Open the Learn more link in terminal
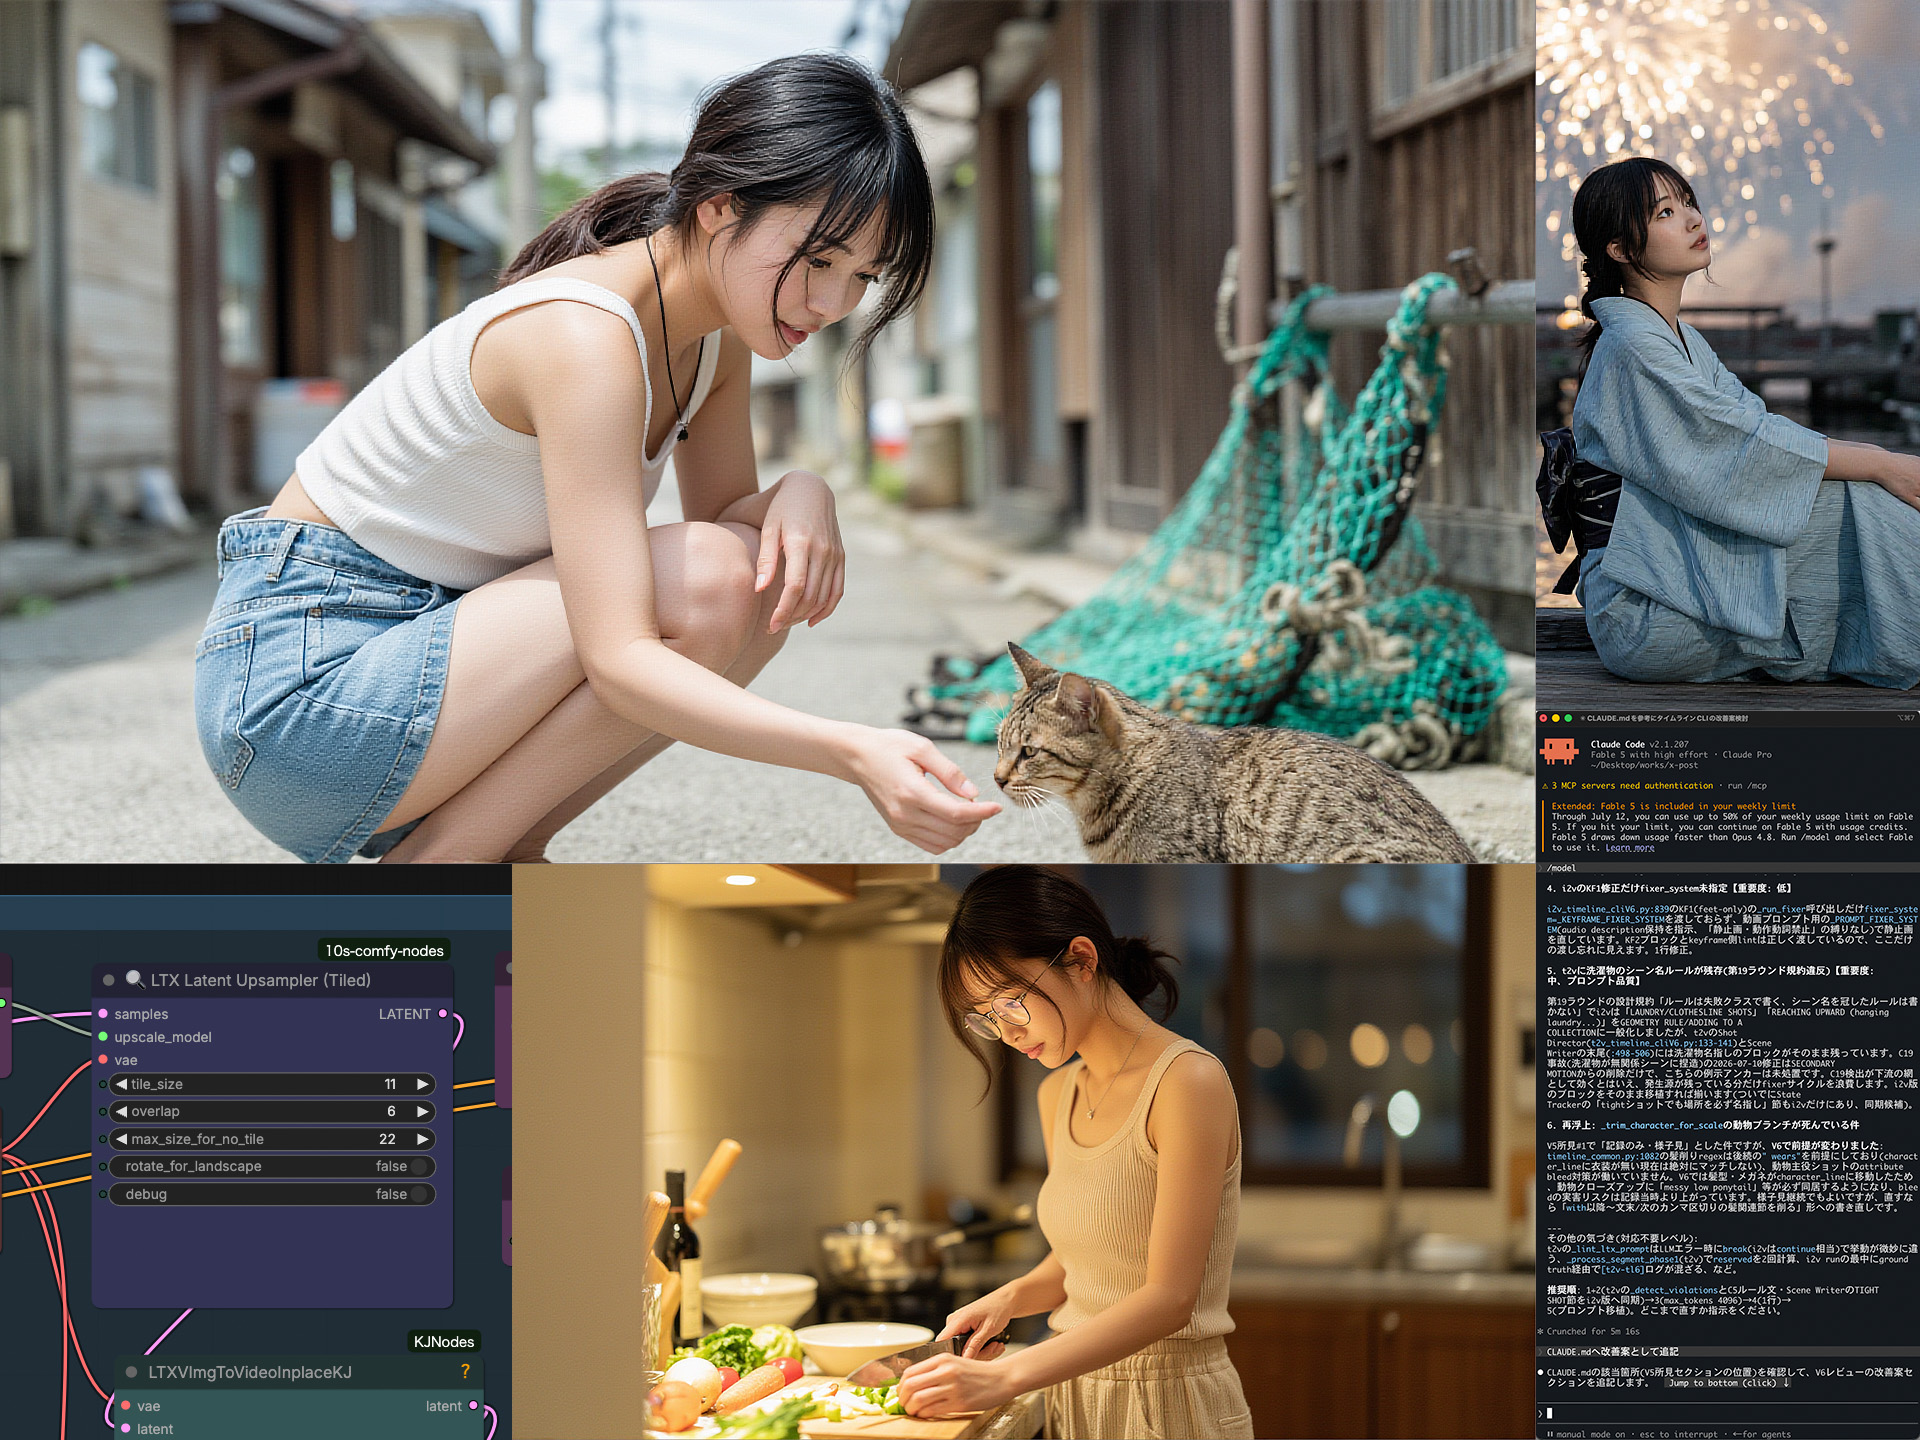The height and width of the screenshot is (1440, 1920). [1630, 848]
